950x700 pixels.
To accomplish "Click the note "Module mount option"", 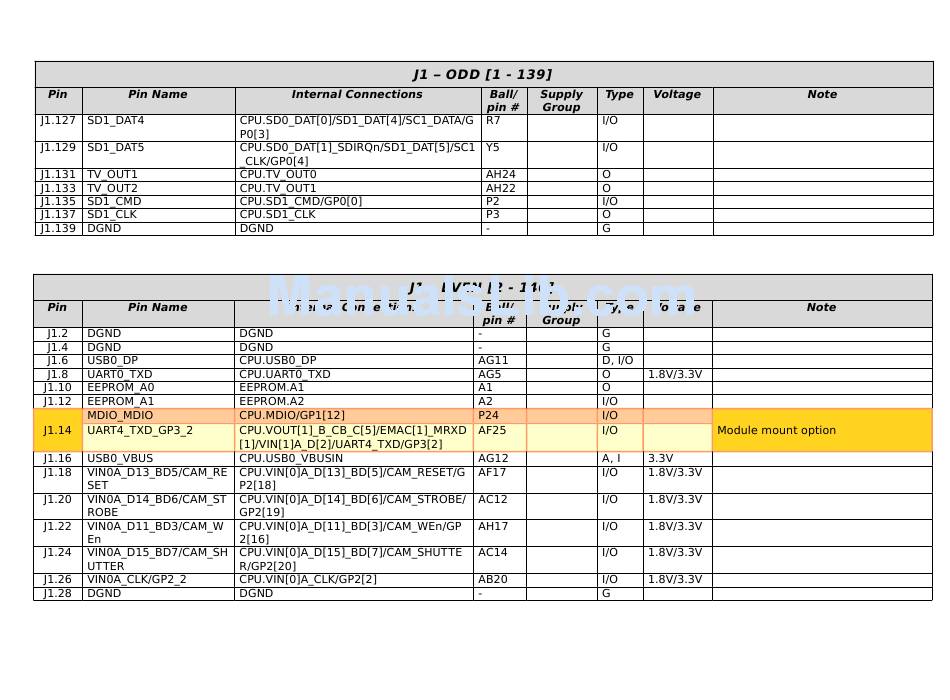I will pos(777,430).
